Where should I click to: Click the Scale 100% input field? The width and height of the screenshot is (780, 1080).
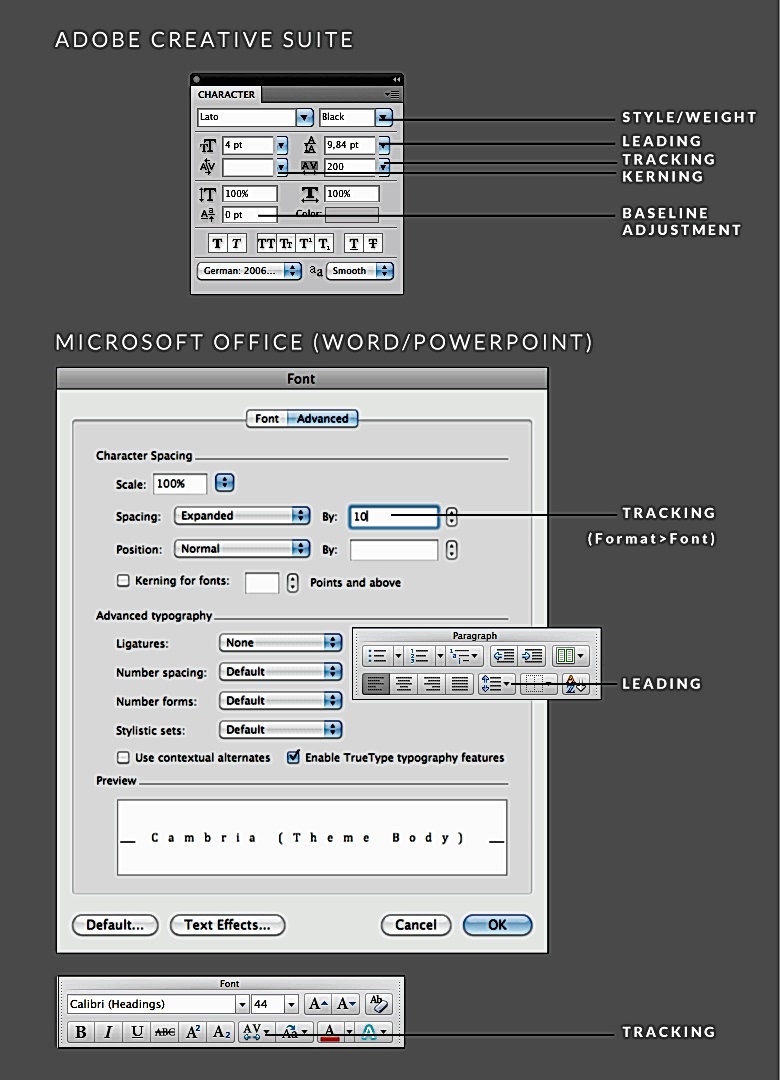click(180, 484)
